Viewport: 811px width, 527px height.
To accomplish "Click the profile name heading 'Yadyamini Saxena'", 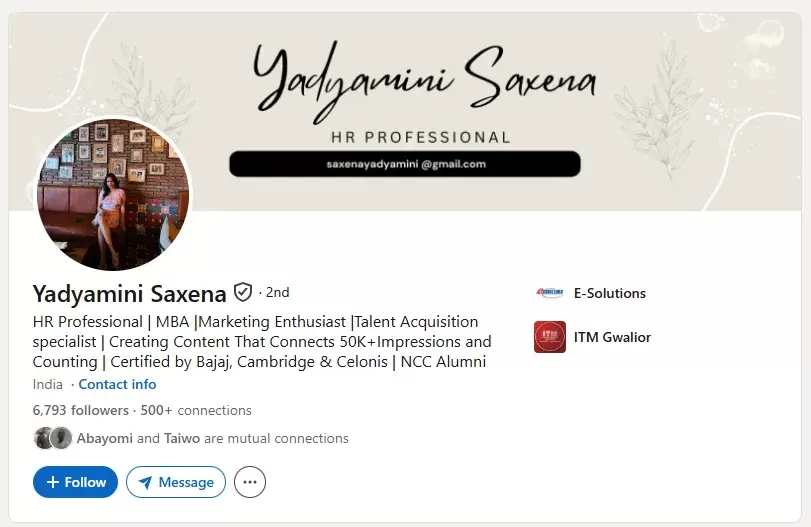I will [129, 293].
